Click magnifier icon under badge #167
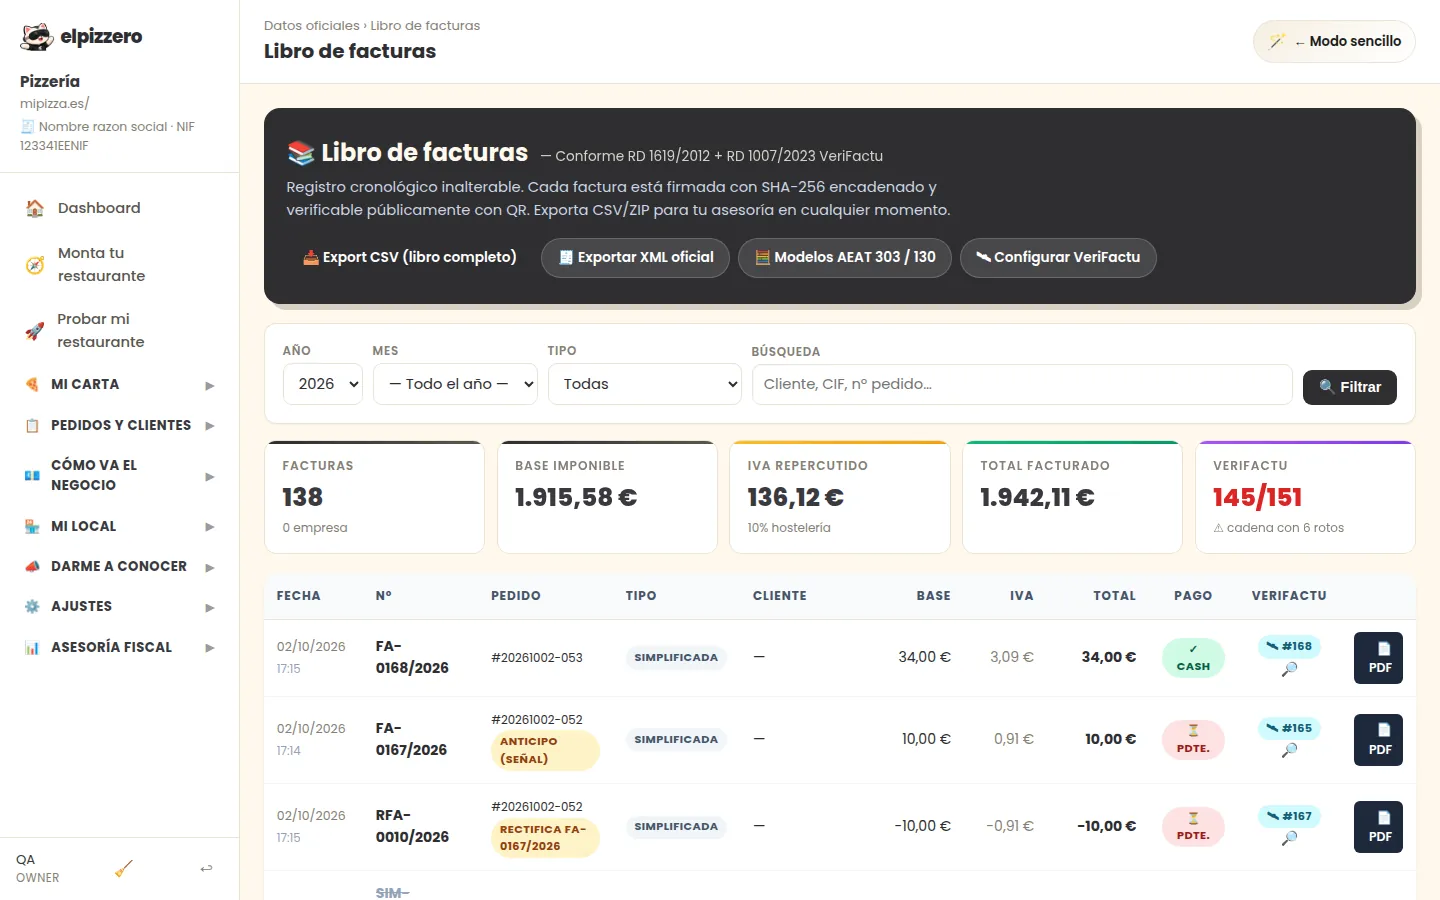Viewport: 1440px width, 900px height. [x=1290, y=838]
